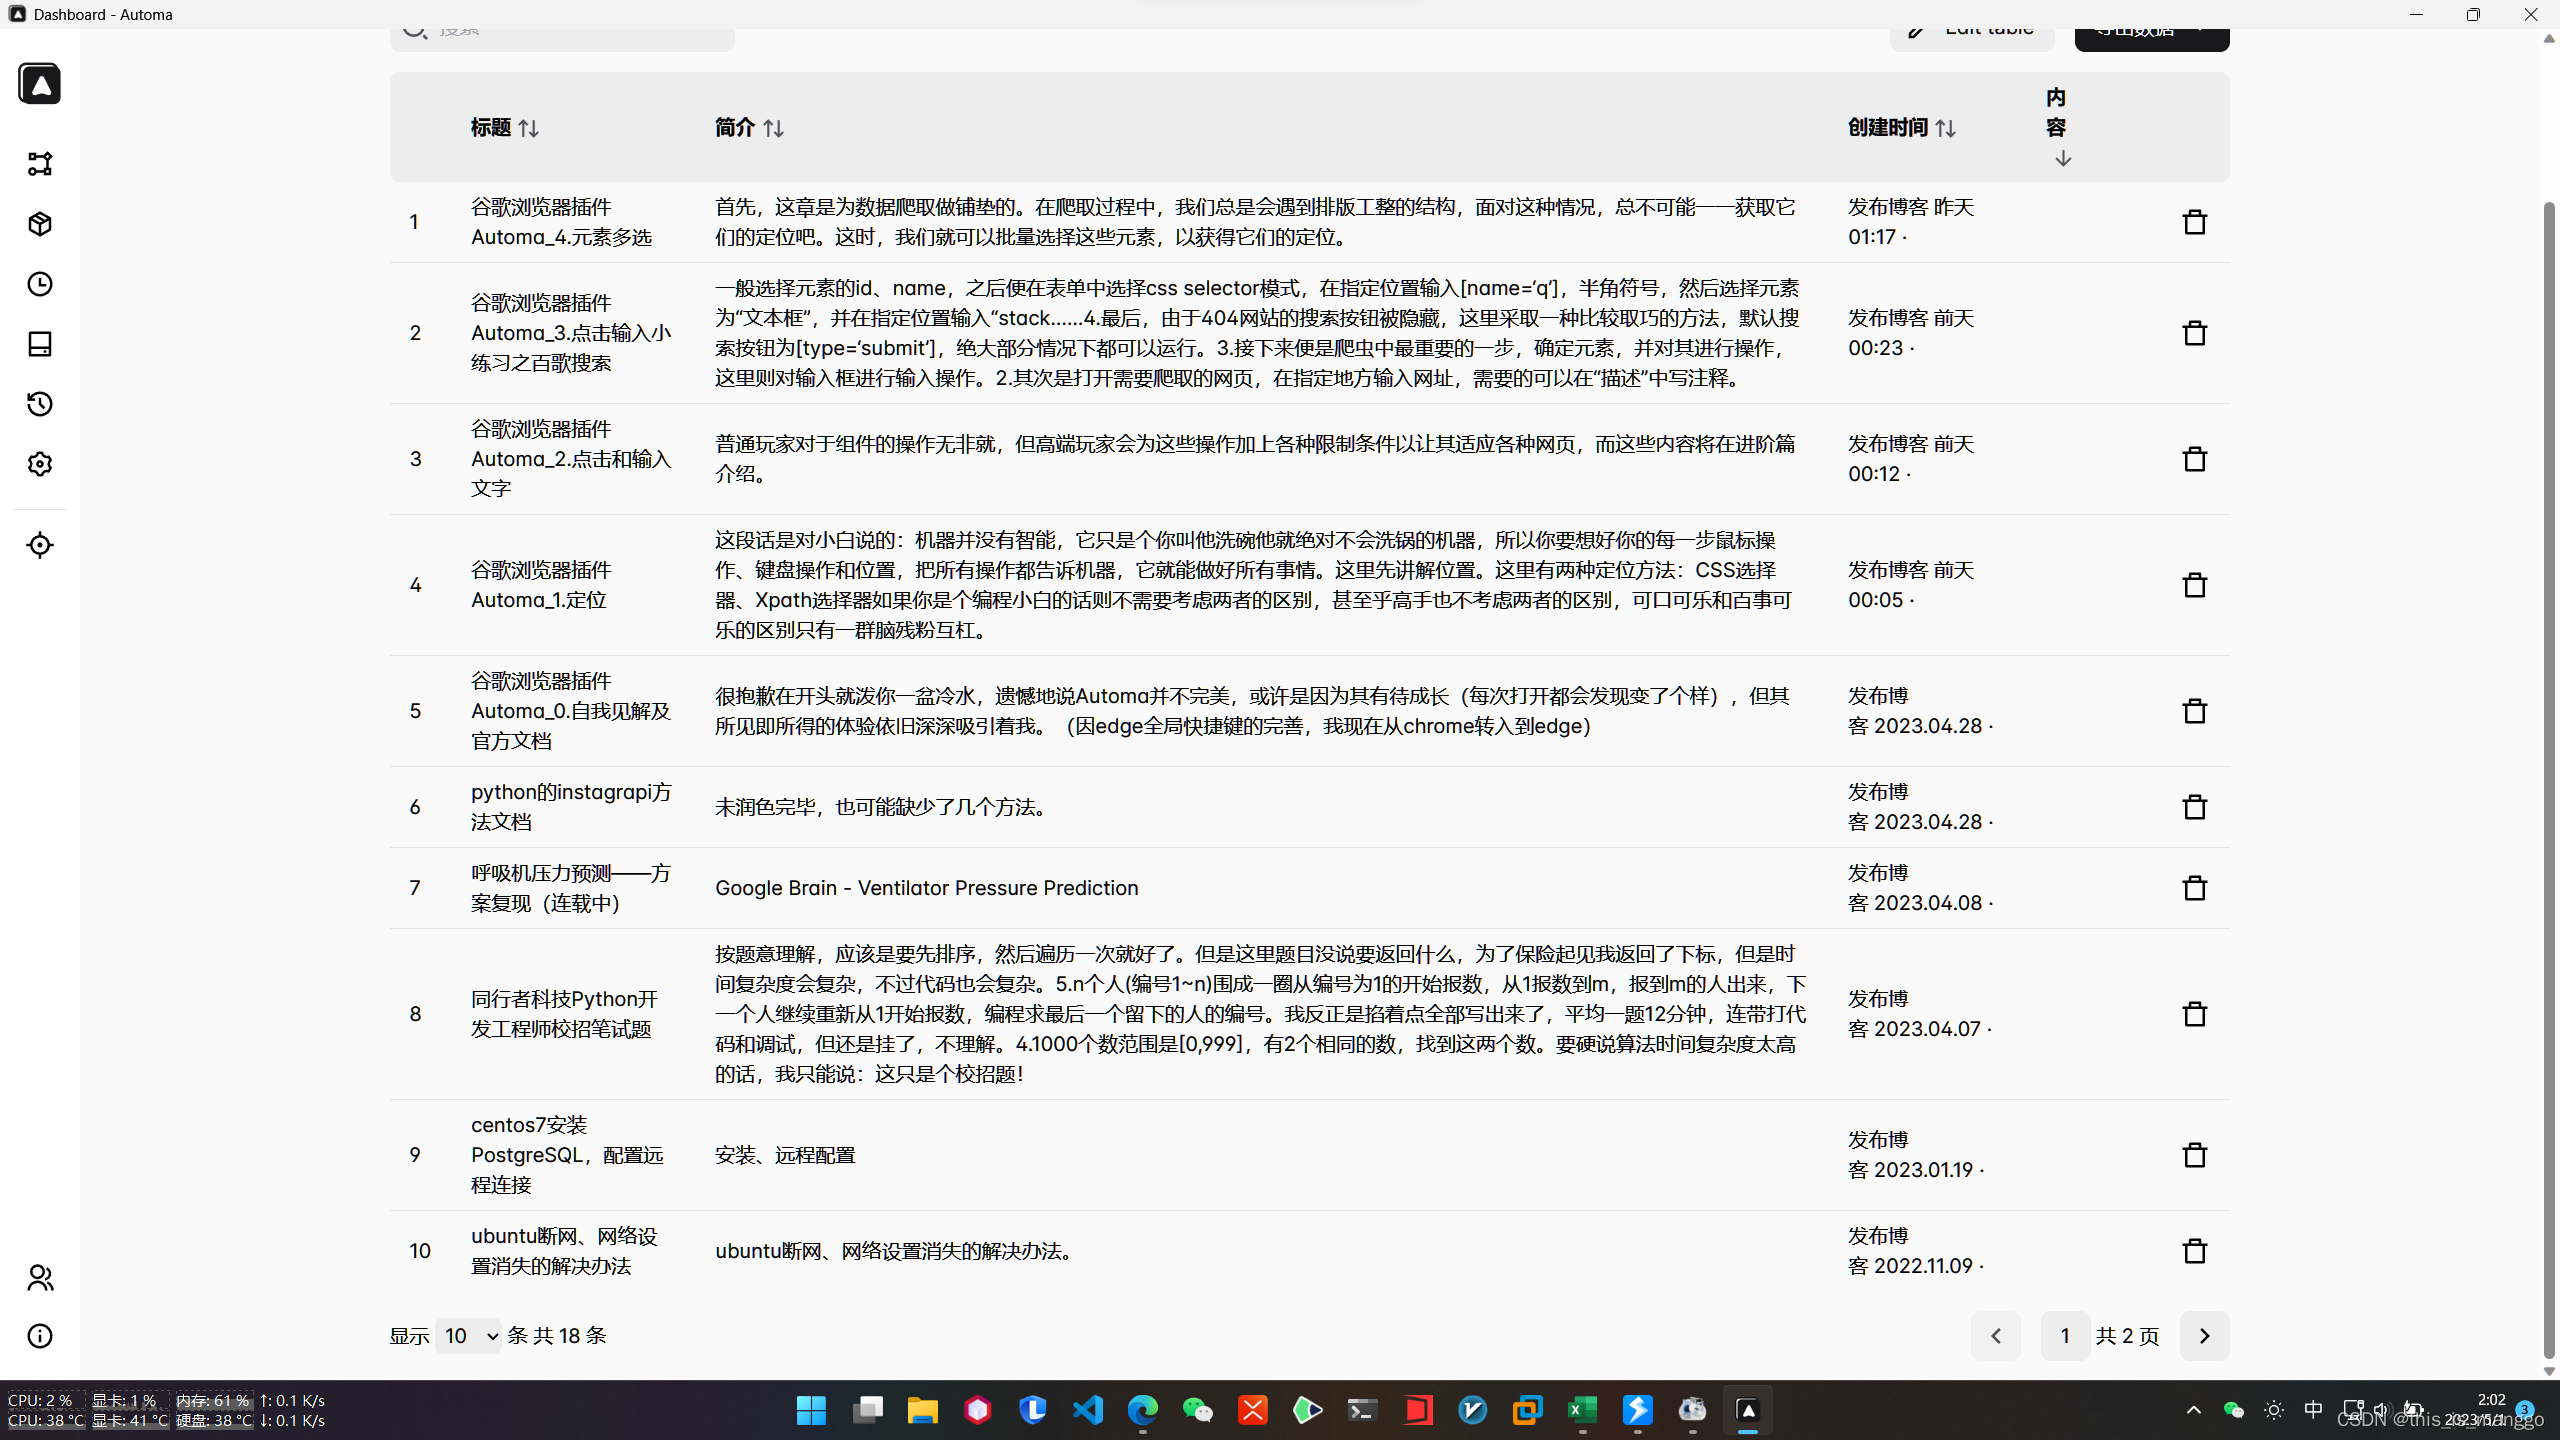Screen dimensions: 2560x1440
Task: Open the Settings gear icon in sidebar
Action: click(x=40, y=464)
